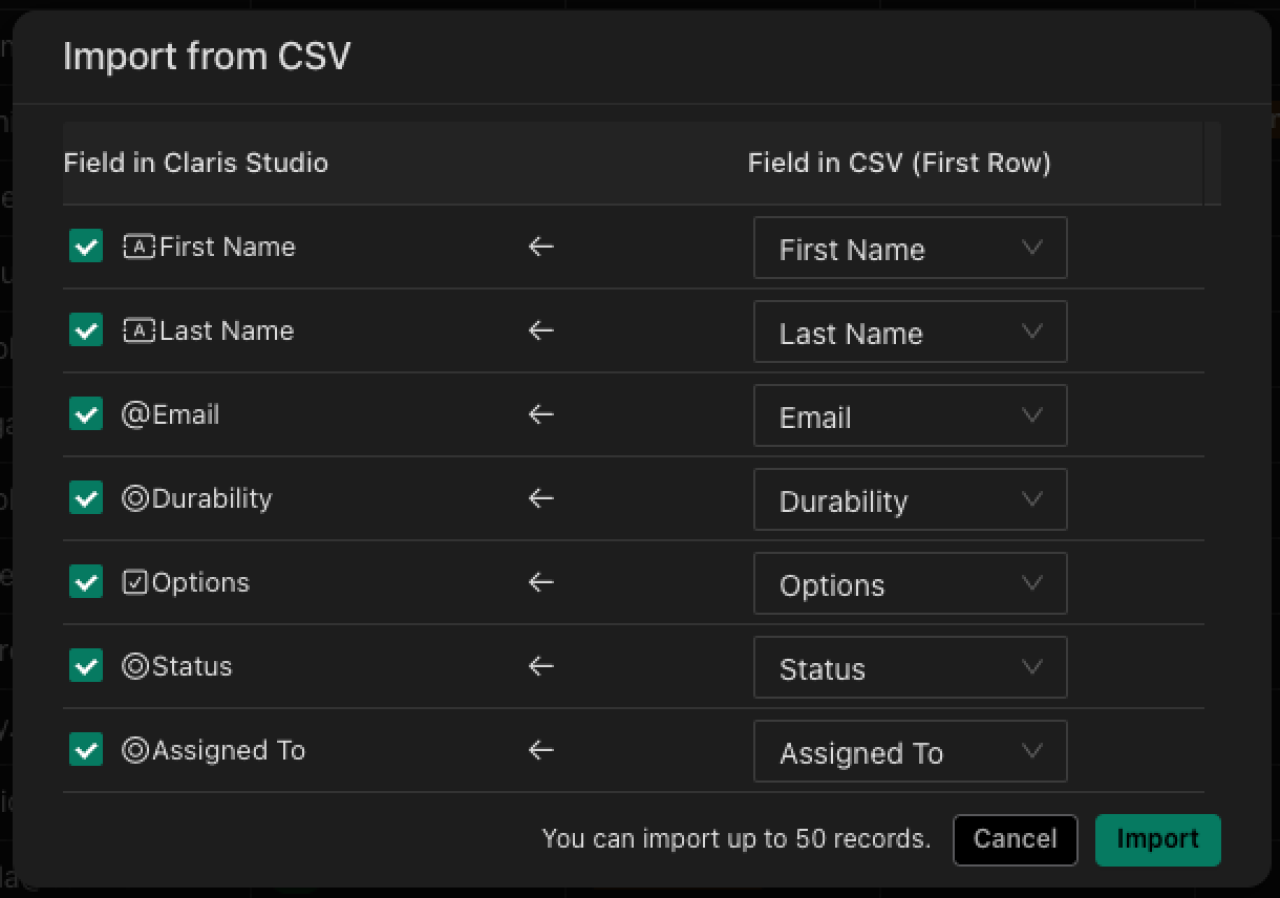This screenshot has width=1280, height=898.
Task: Click the Options field label
Action: pyautogui.click(x=201, y=583)
